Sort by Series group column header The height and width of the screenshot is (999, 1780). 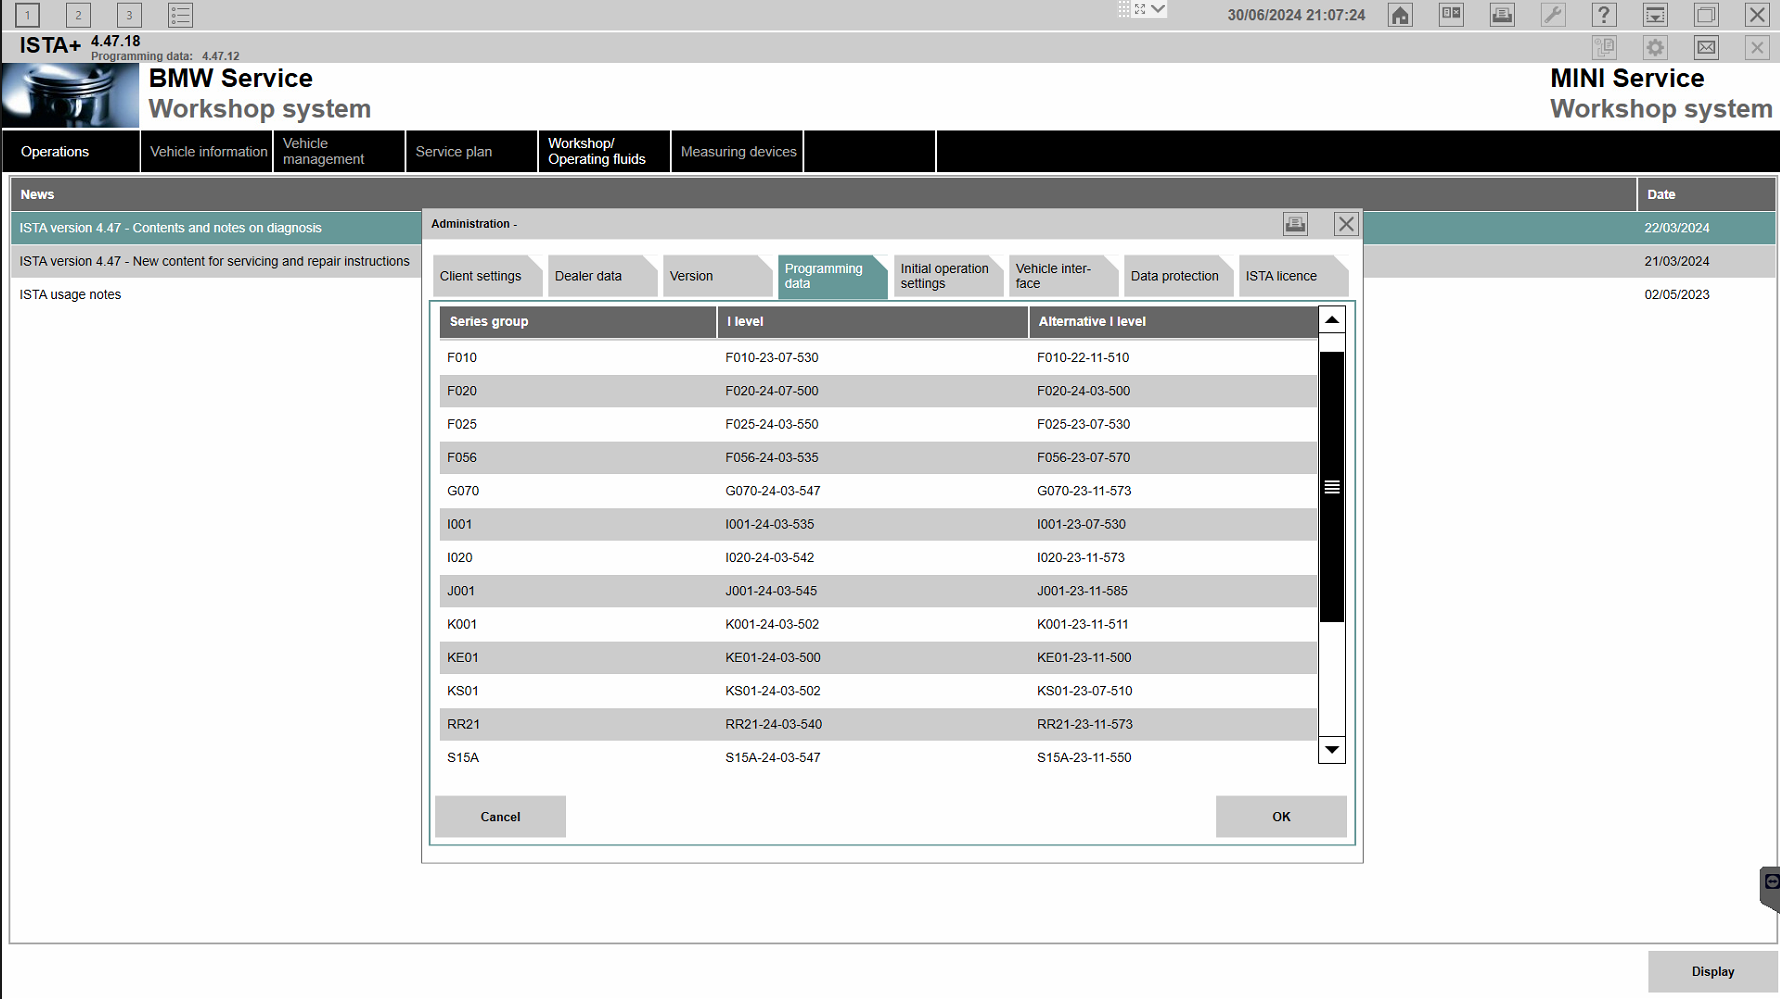click(578, 322)
